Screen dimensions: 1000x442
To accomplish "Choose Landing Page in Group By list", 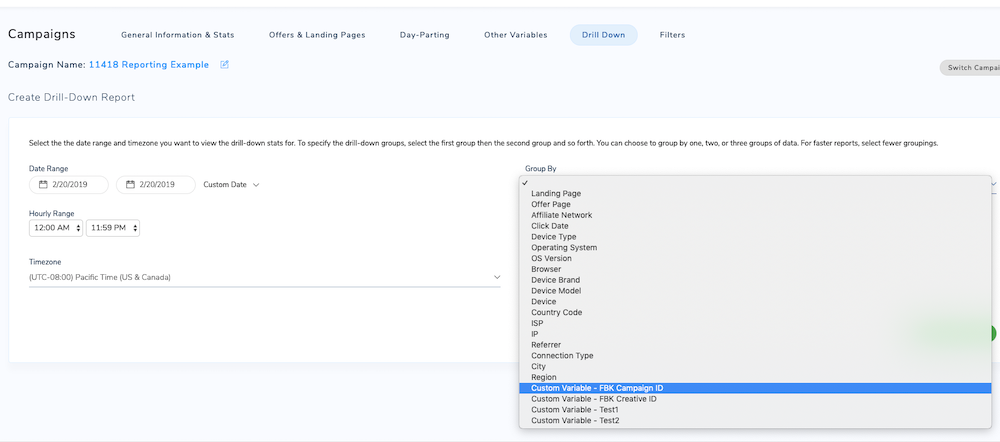I will (755, 193).
